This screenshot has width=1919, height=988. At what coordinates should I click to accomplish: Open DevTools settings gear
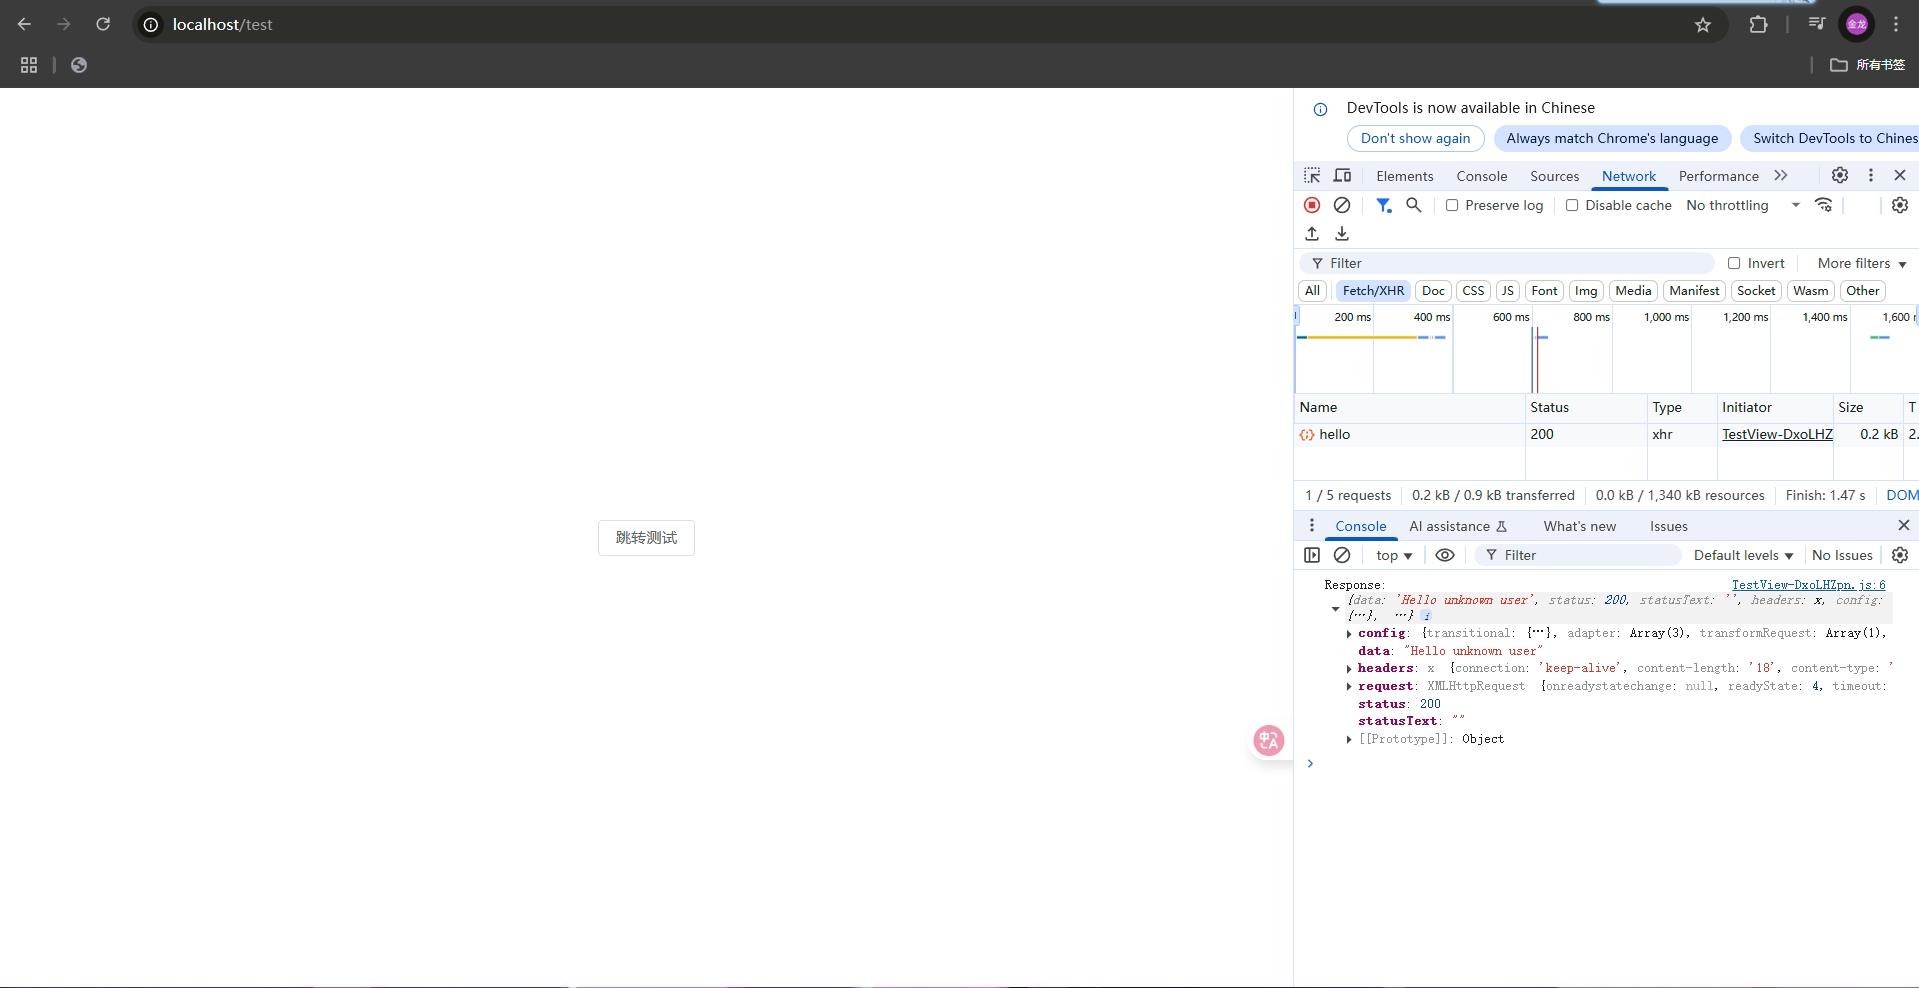[x=1839, y=175]
